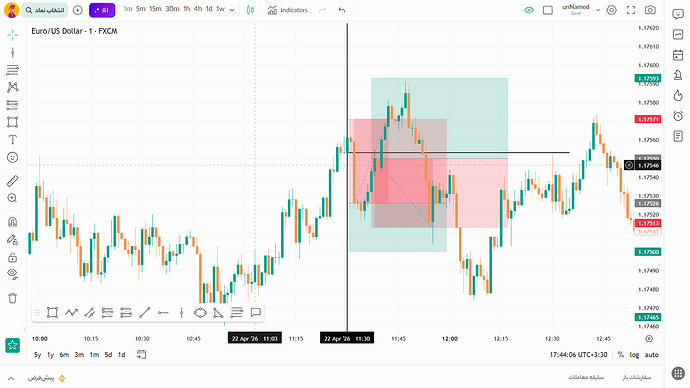Open the calendar panel in right sidebar
The width and height of the screenshot is (690, 388).
(x=678, y=55)
